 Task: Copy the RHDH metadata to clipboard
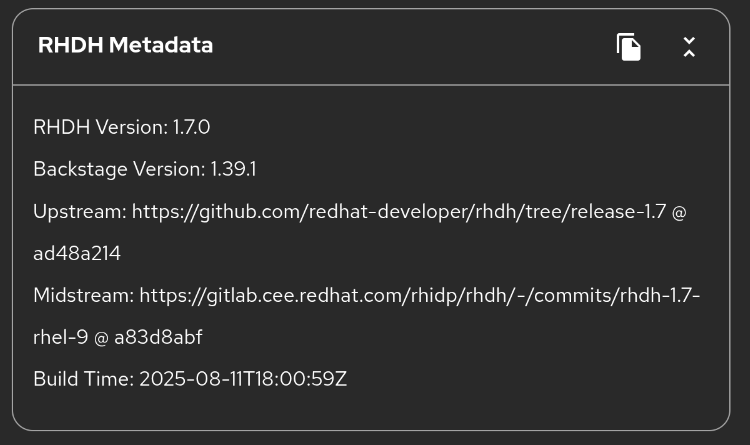[x=628, y=47]
